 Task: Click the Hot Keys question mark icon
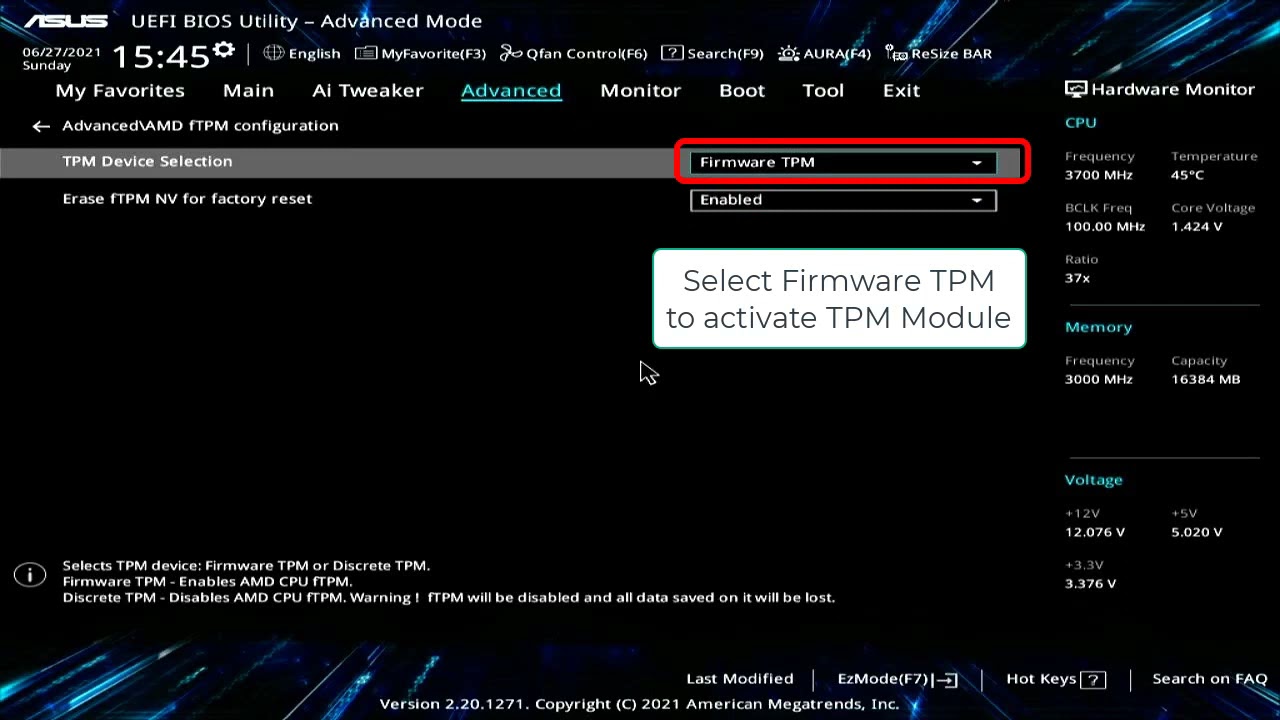(1093, 679)
